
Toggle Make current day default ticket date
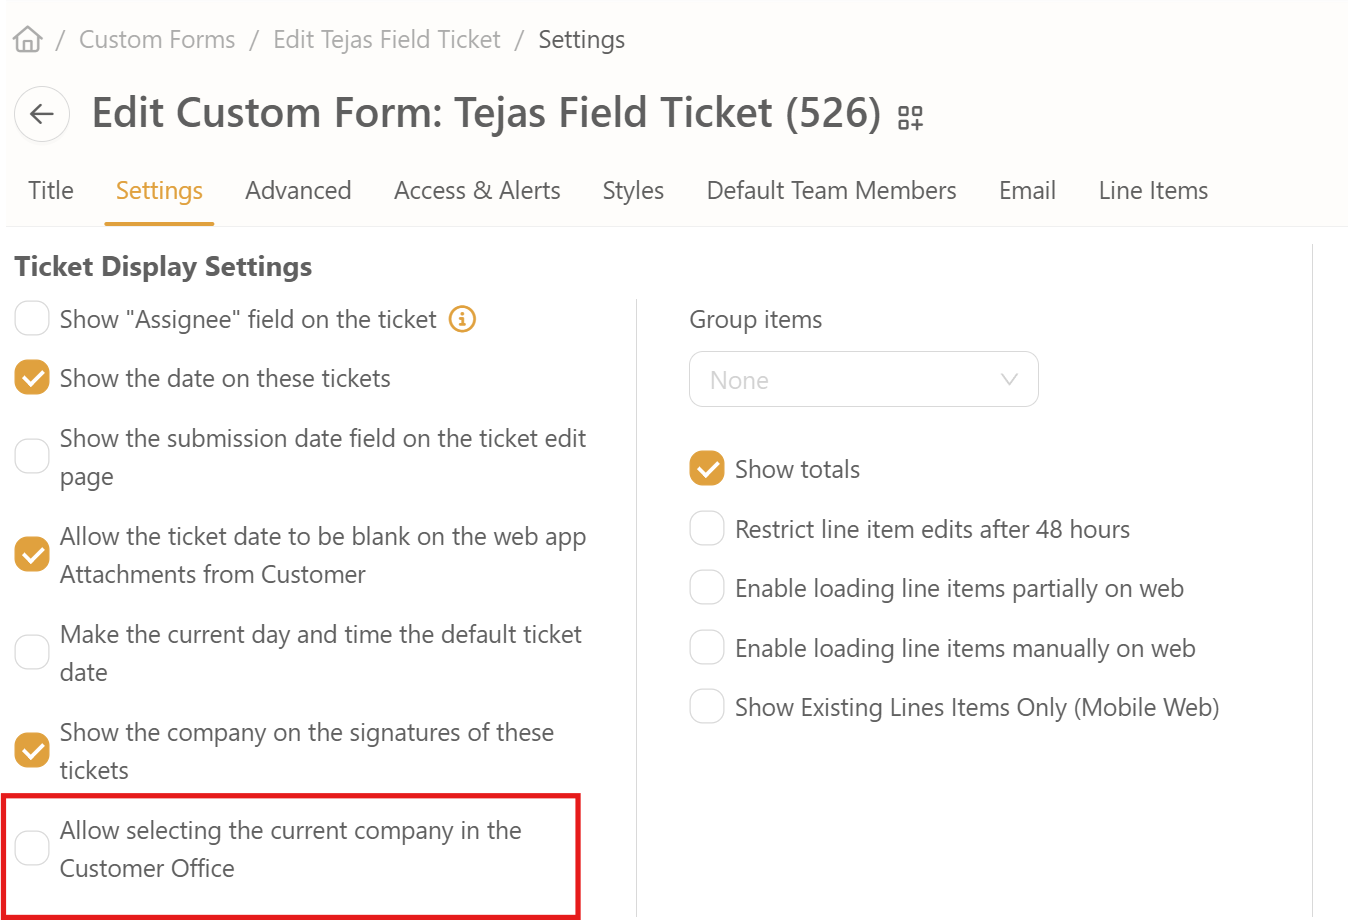tap(32, 652)
